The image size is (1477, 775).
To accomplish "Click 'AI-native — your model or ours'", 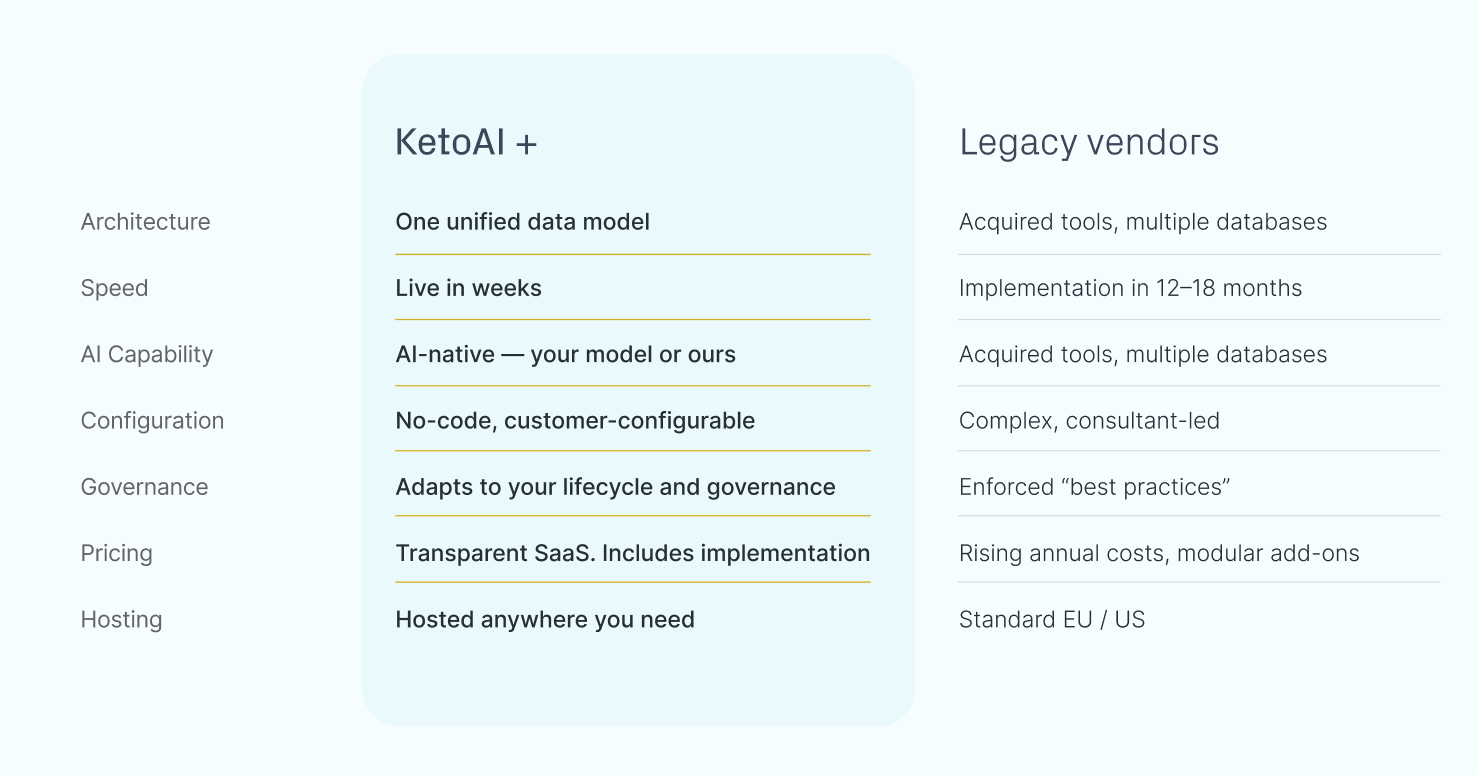I will point(566,354).
